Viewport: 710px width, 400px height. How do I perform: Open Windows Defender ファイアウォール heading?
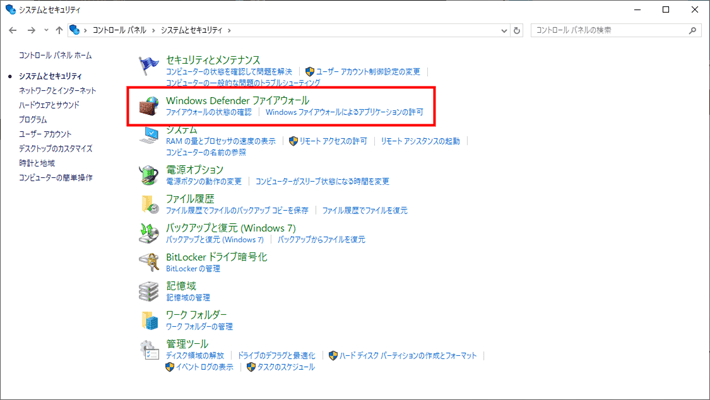tap(237, 100)
